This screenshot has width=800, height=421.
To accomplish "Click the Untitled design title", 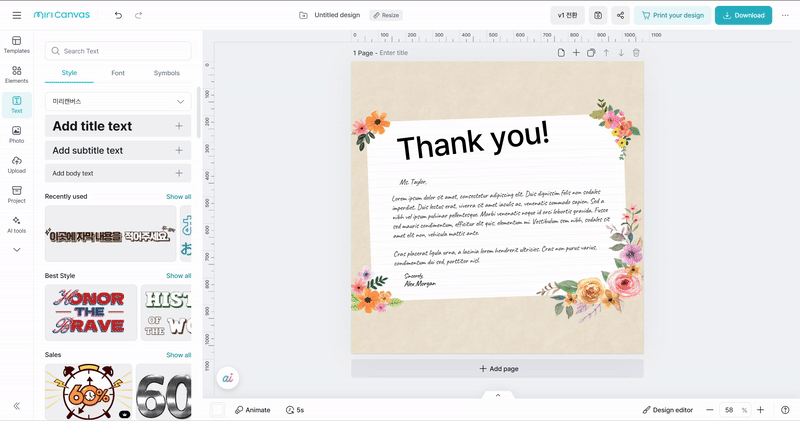I will (x=337, y=15).
